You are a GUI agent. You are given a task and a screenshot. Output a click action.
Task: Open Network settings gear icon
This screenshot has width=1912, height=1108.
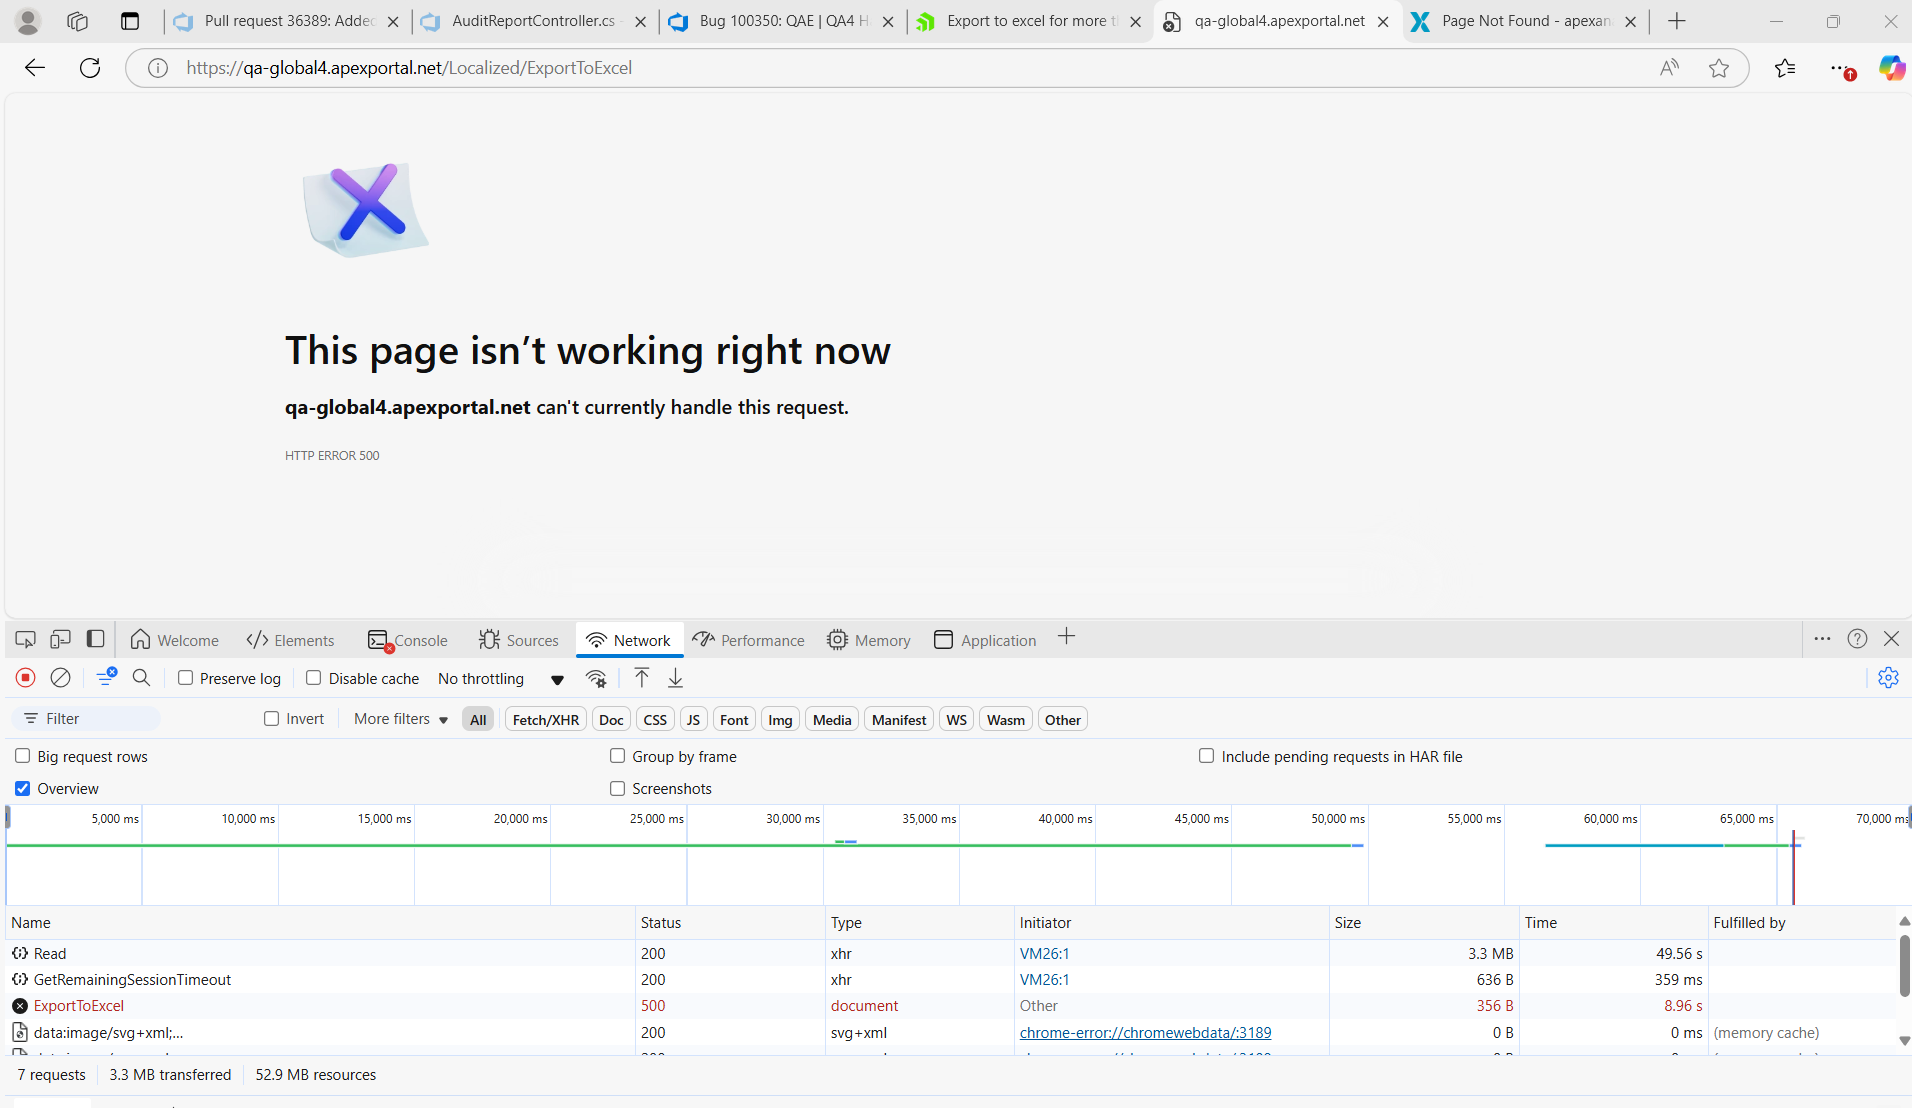point(1888,678)
